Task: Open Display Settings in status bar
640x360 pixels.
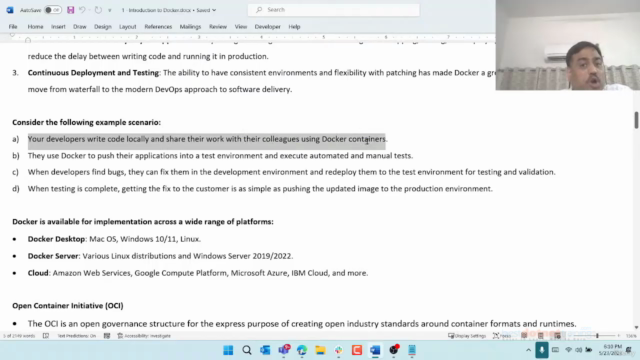Action: click(467, 336)
